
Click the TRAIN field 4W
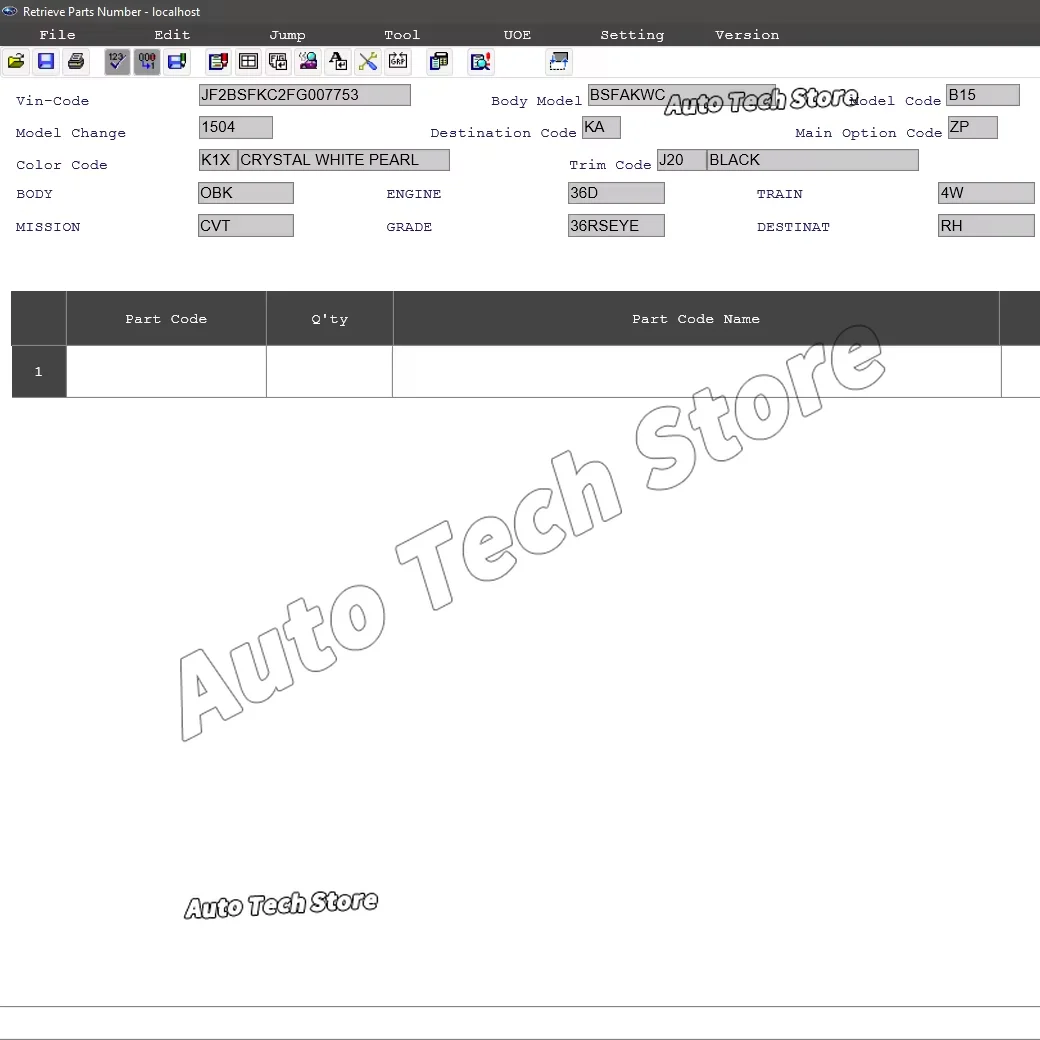pos(986,193)
